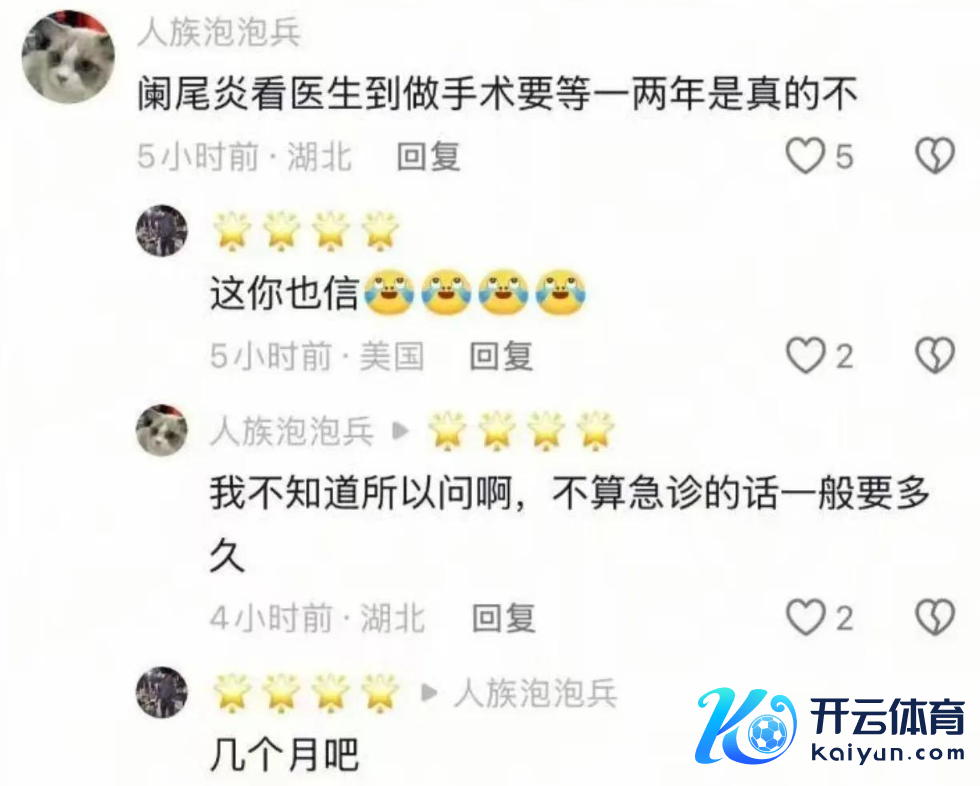Like the 这你也信 reply
Image resolution: width=980 pixels, height=786 pixels.
(x=805, y=356)
